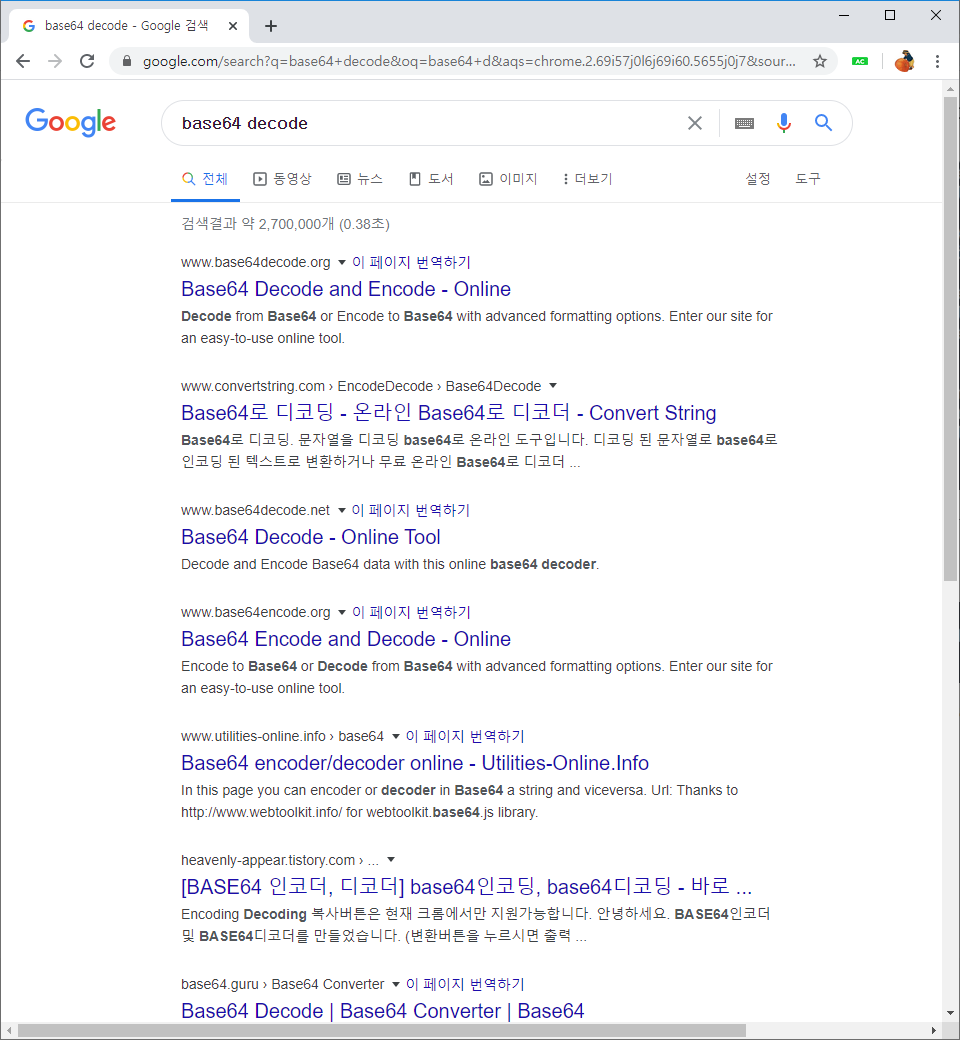
Task: Click the browser forward arrow
Action: (55, 62)
